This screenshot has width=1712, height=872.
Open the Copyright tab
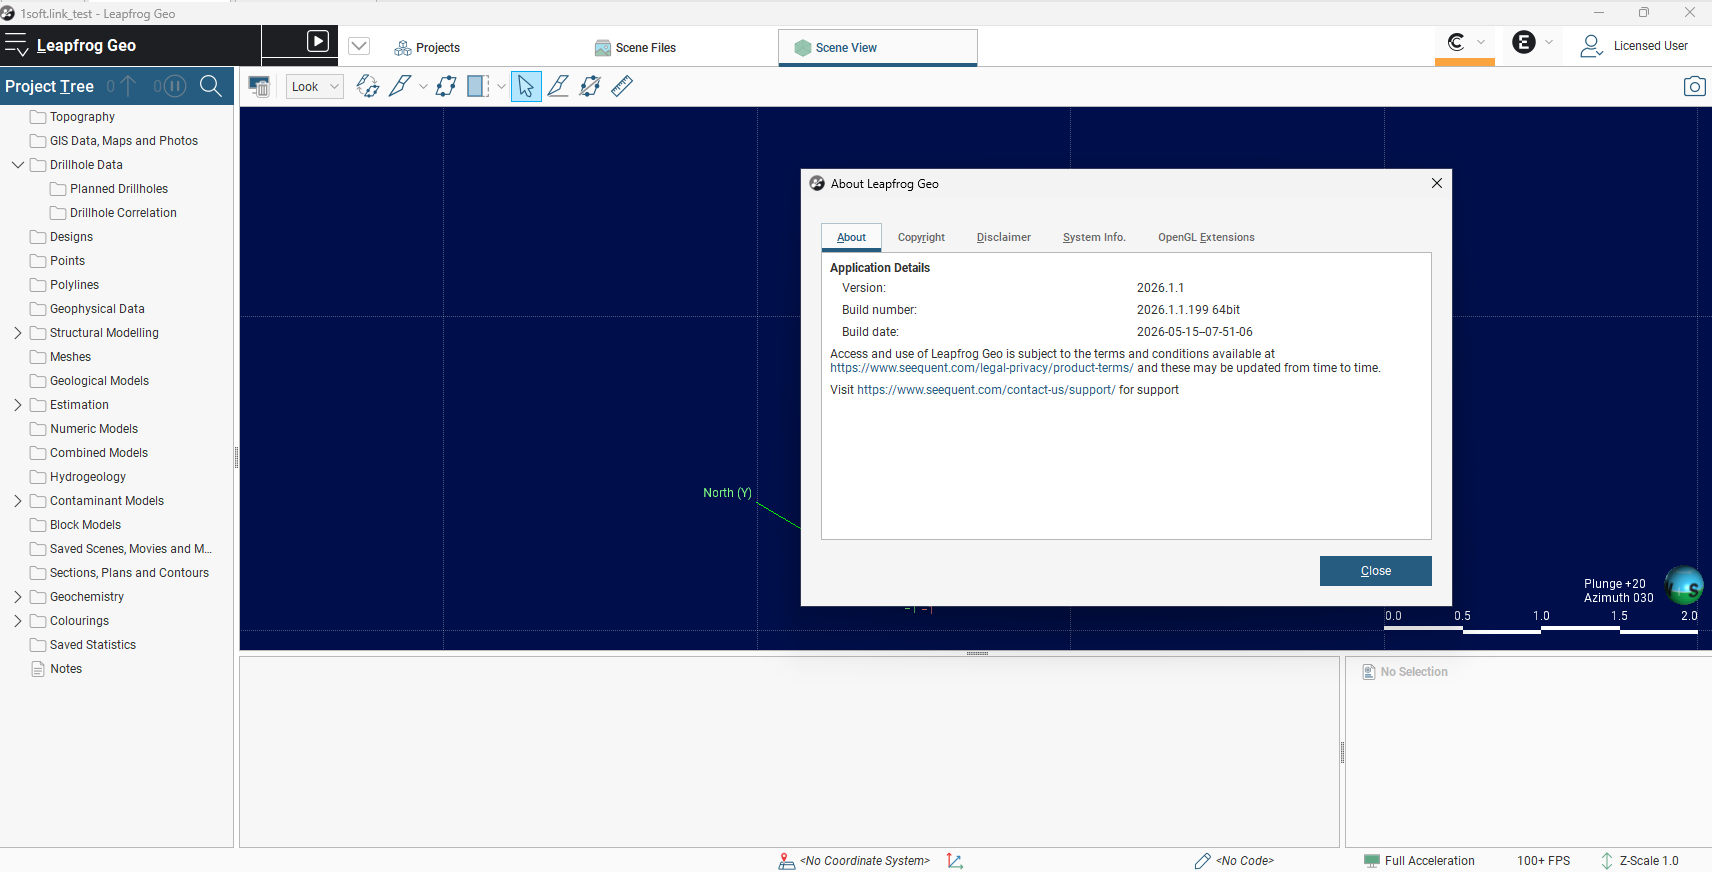[921, 237]
